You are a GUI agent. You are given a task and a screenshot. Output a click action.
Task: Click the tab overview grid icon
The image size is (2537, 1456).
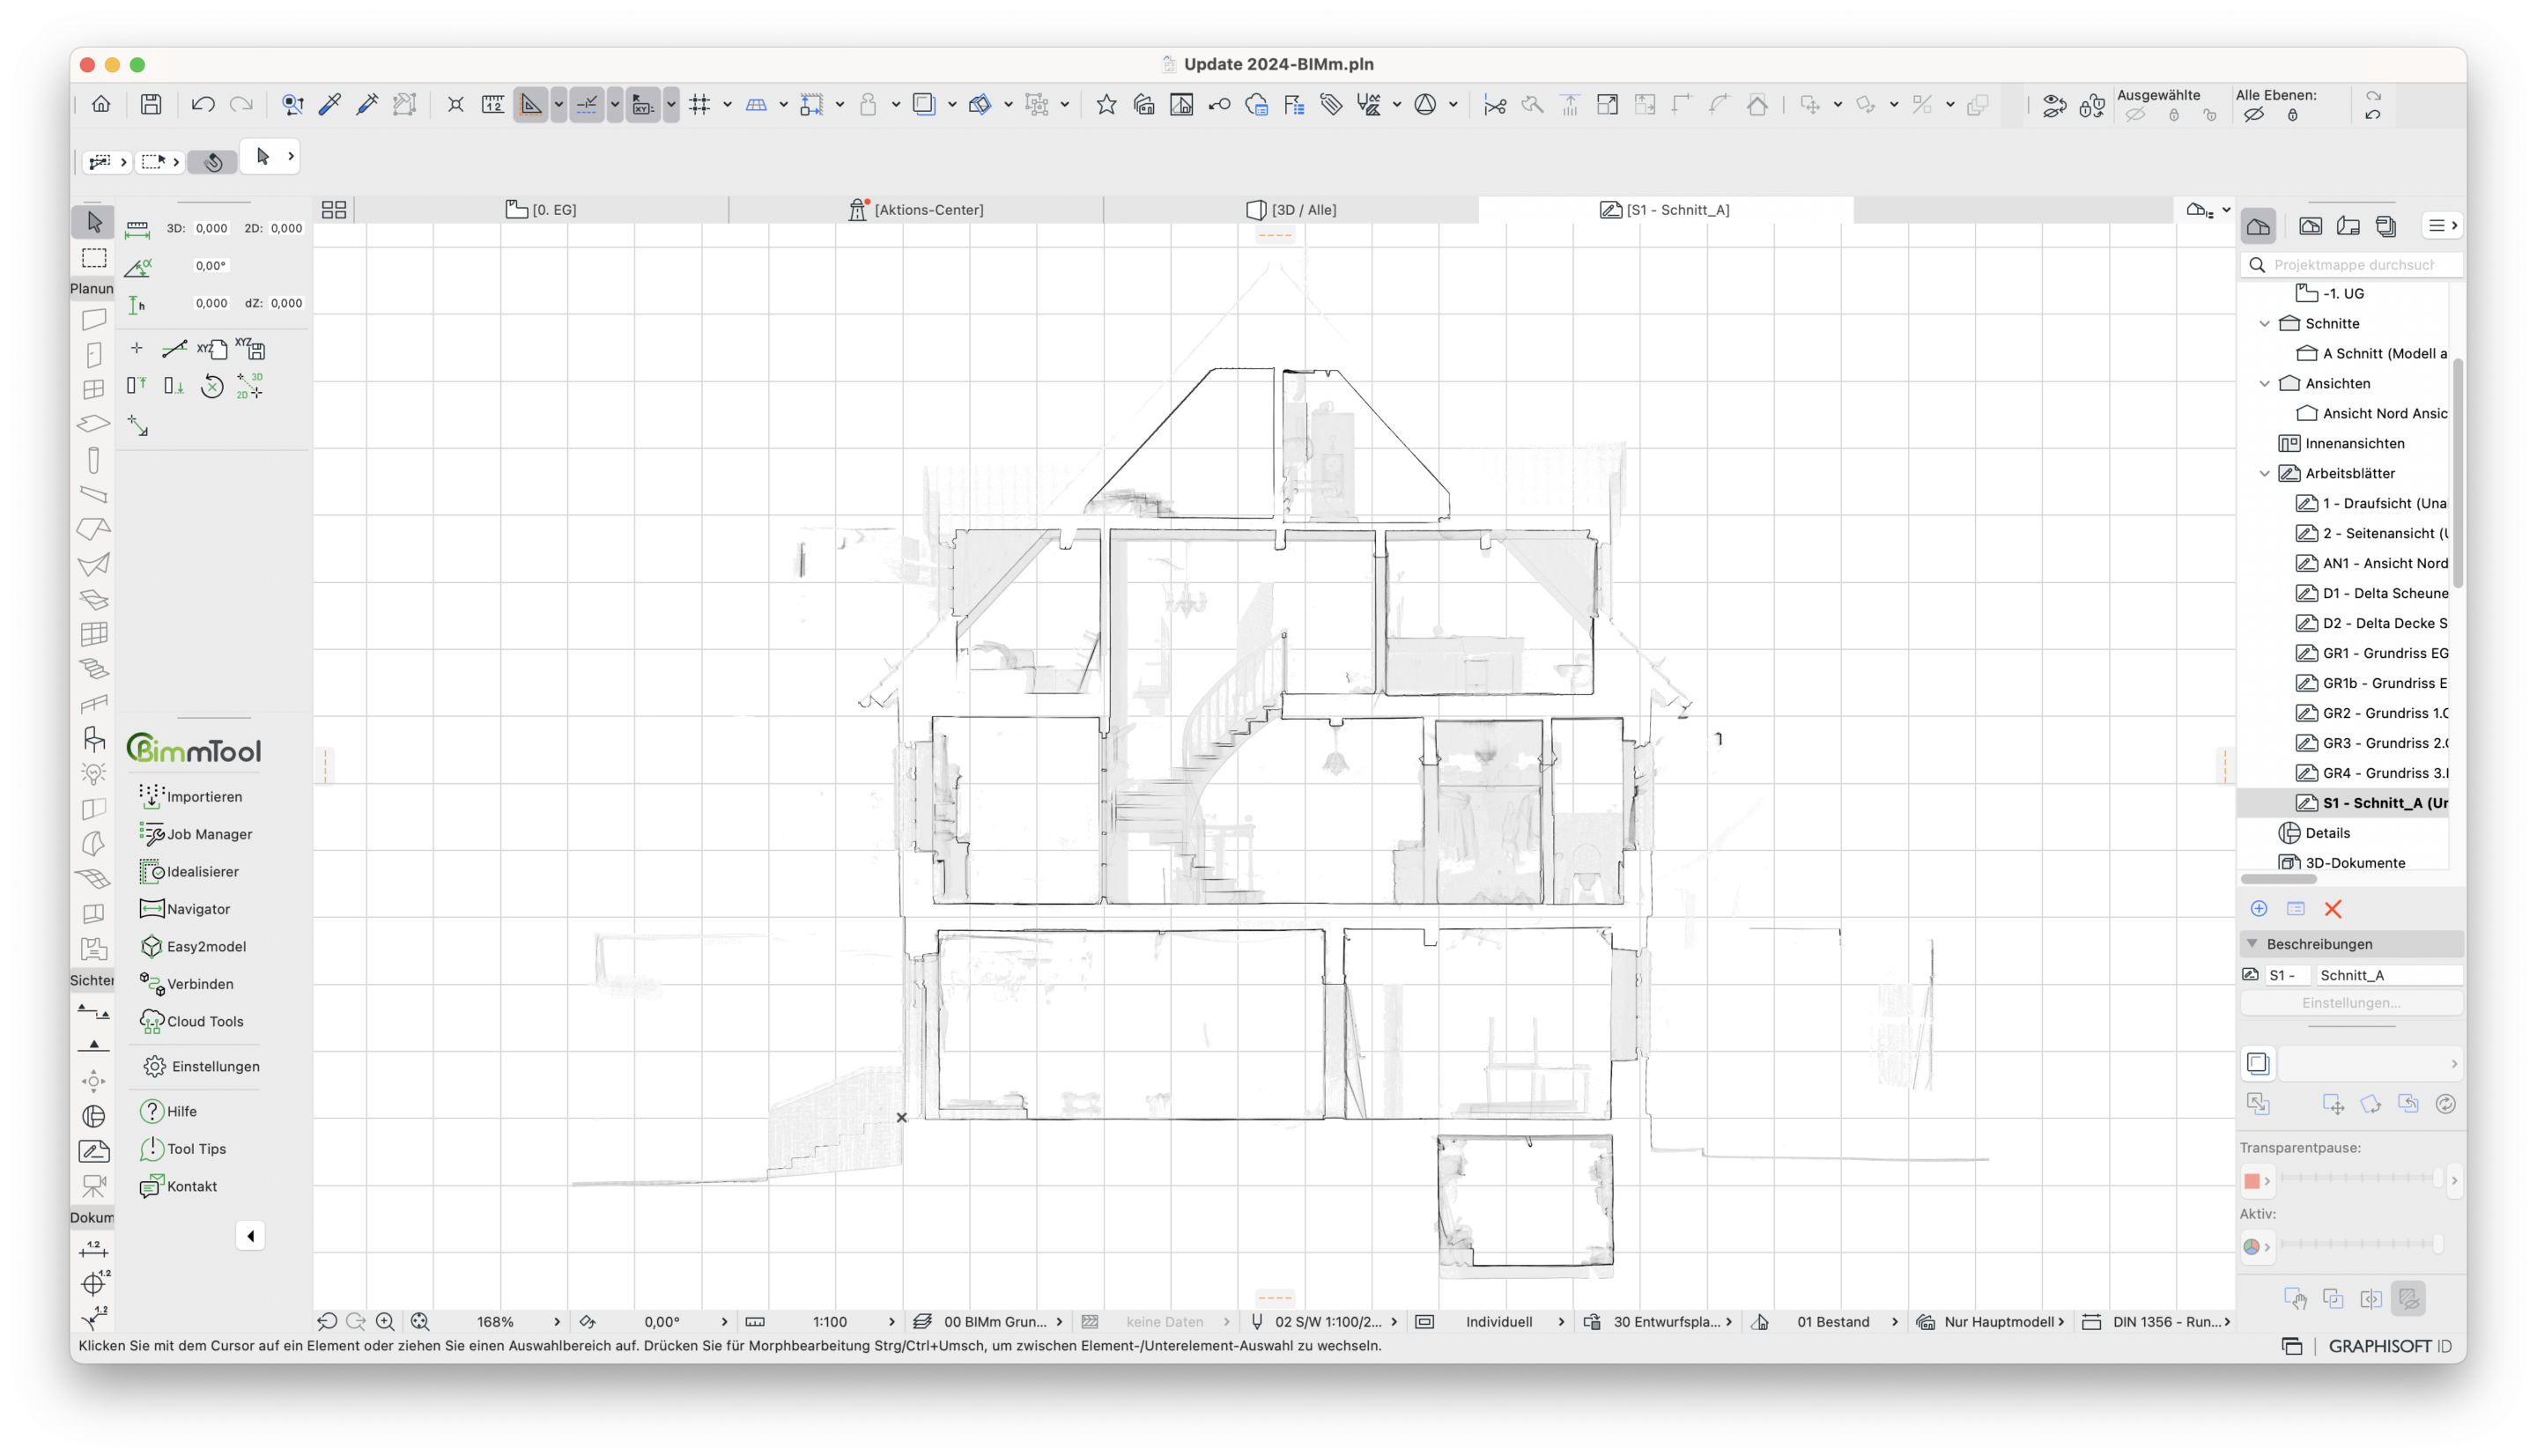(x=334, y=209)
